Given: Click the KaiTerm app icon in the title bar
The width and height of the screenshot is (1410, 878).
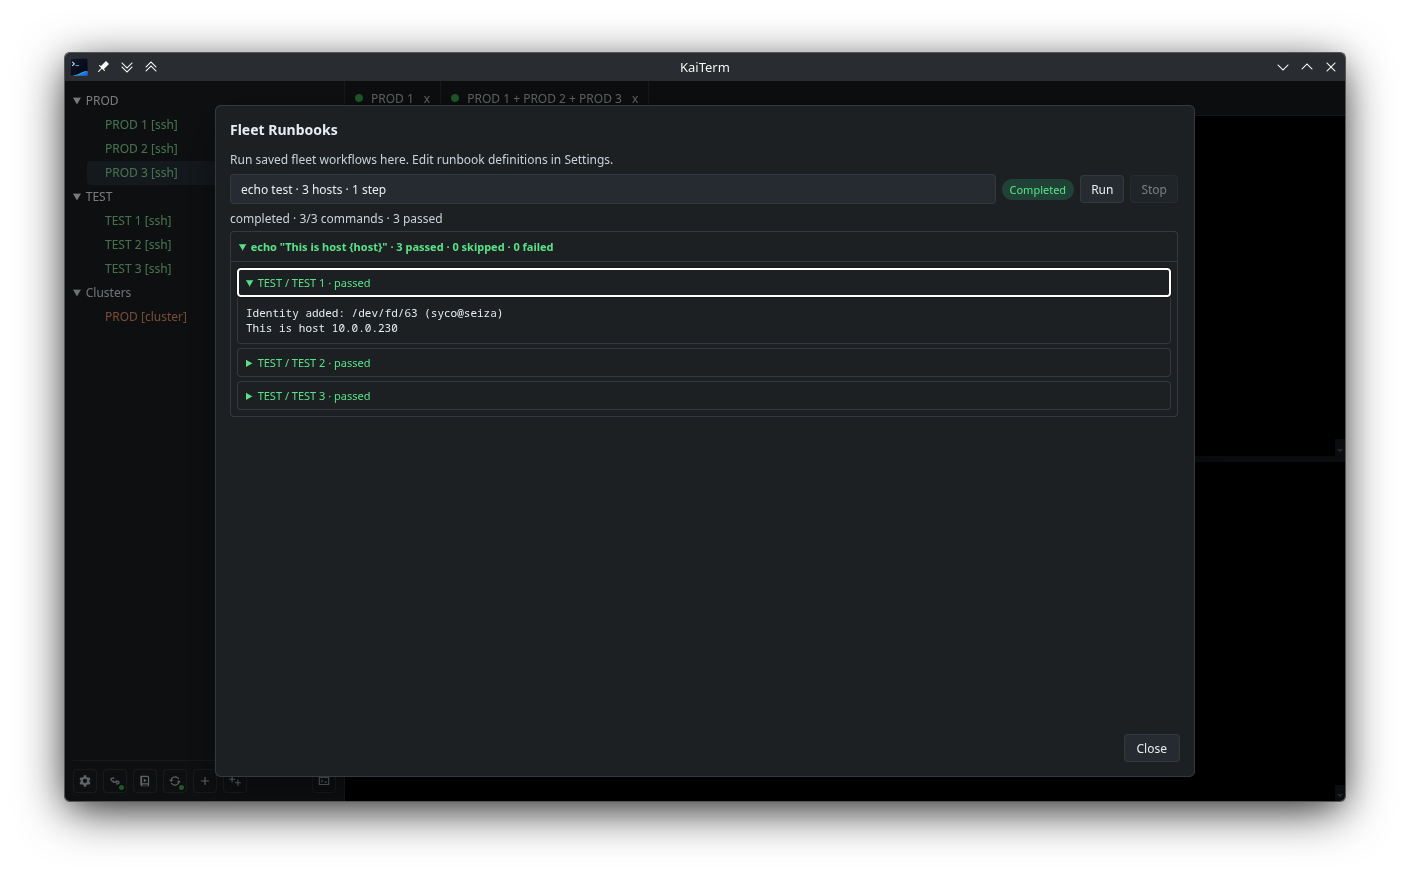Looking at the screenshot, I should 79,67.
